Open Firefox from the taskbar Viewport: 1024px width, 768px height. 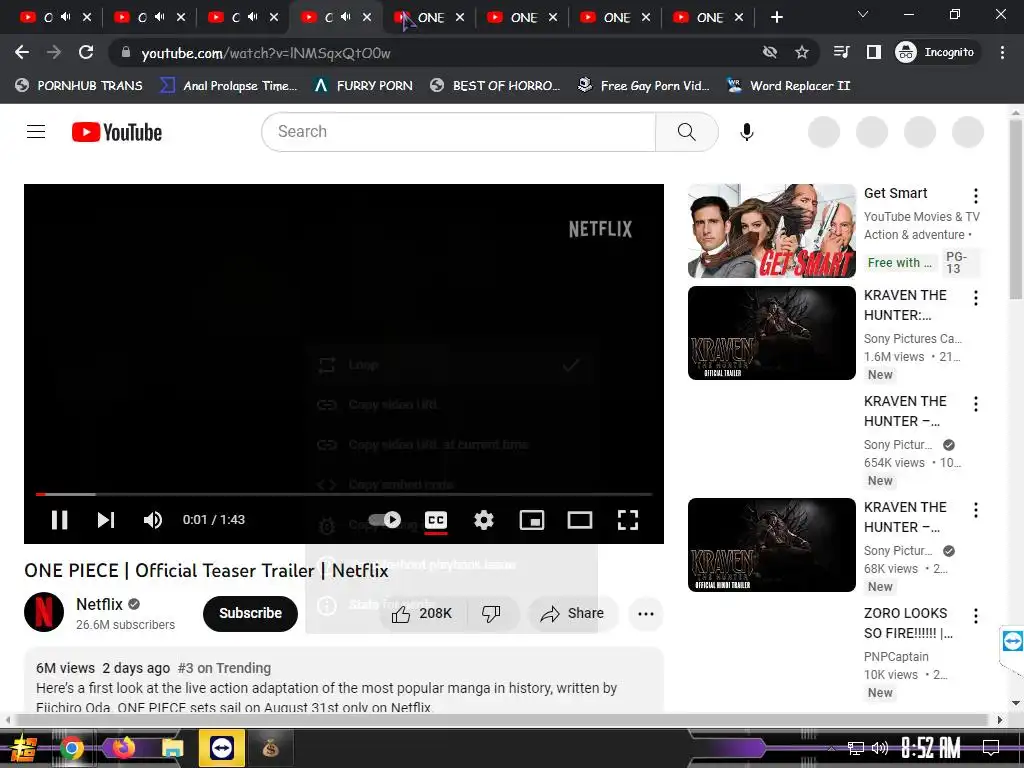tap(122, 748)
